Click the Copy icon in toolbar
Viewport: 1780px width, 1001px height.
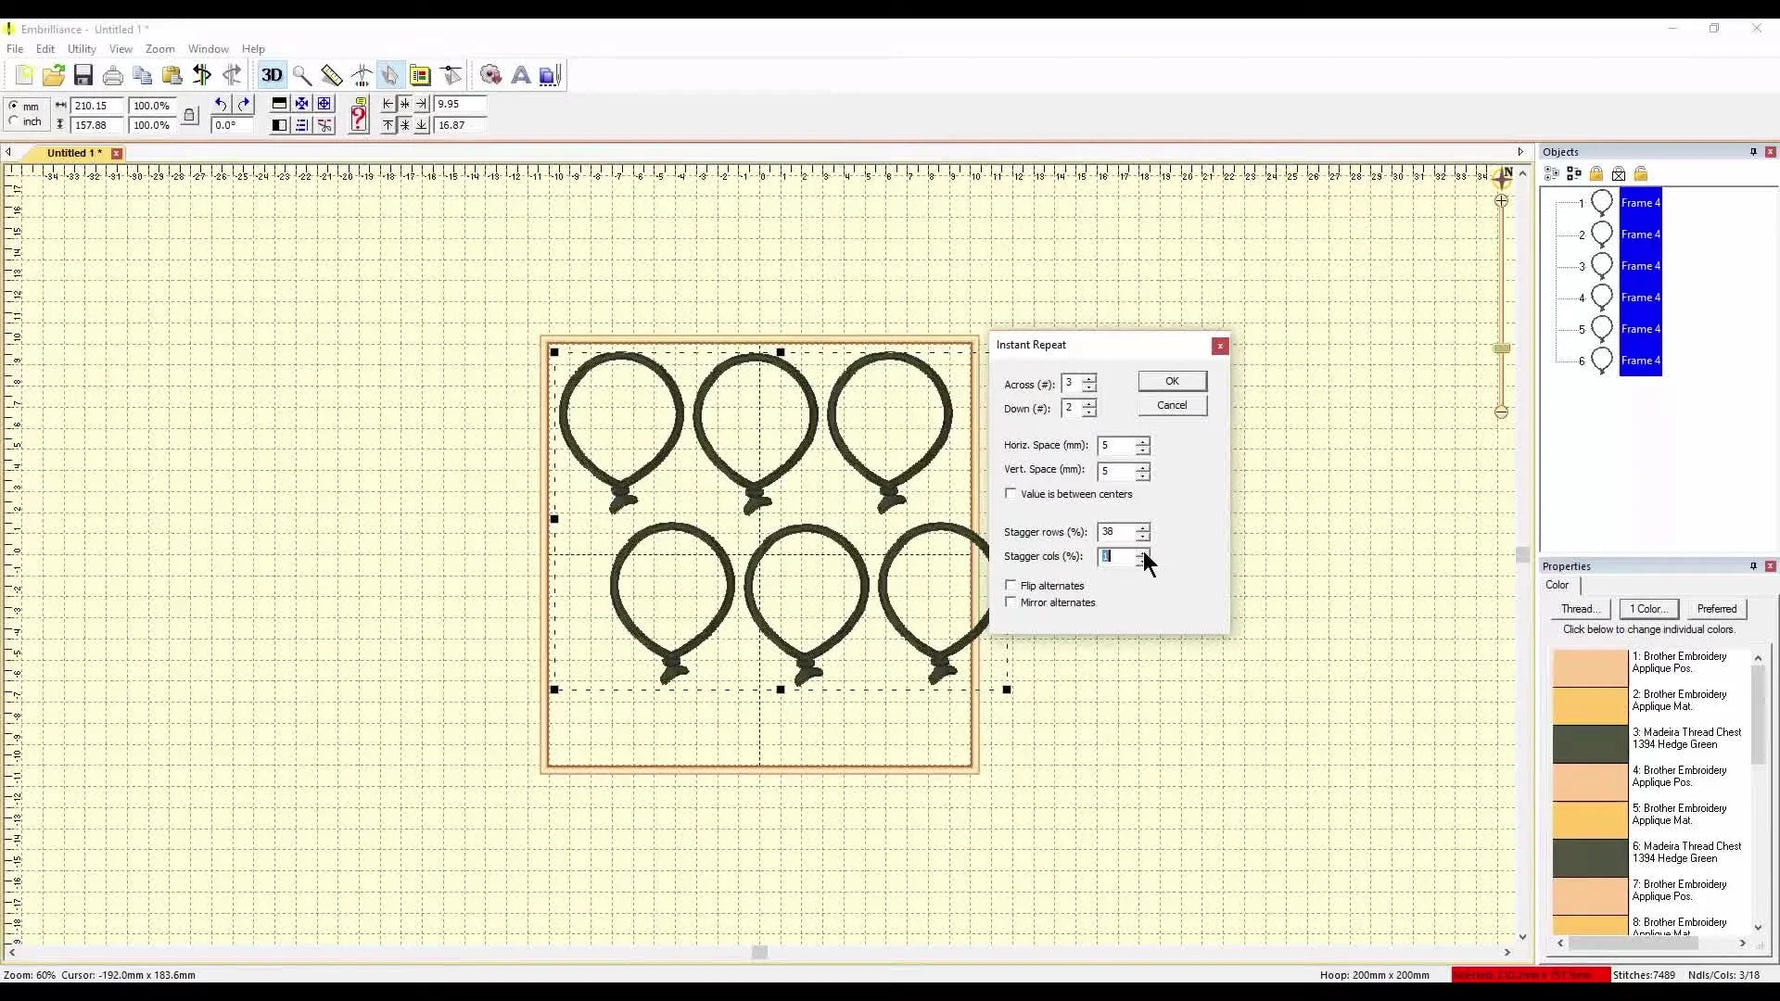click(x=142, y=75)
